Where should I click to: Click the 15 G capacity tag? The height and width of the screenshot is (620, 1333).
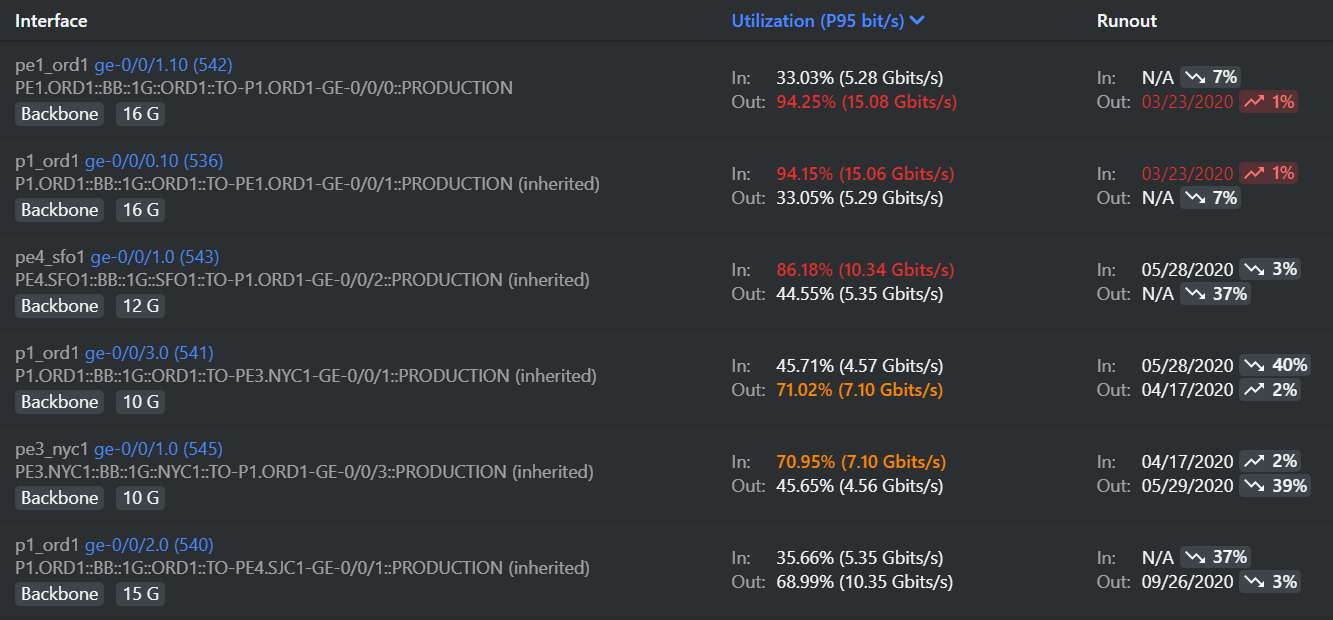point(139,594)
